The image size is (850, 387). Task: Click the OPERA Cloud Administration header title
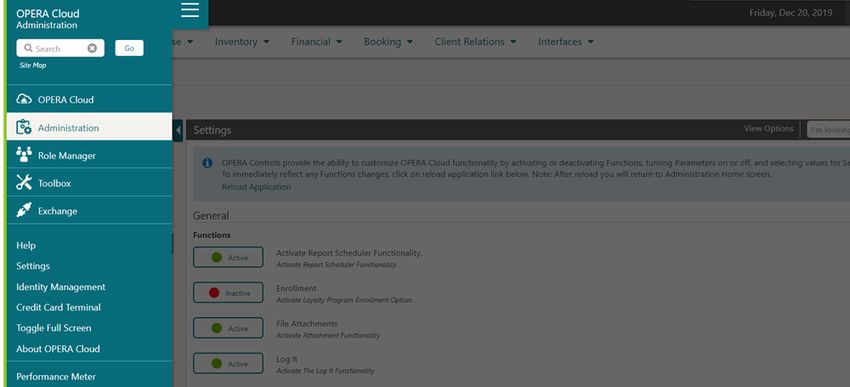pos(48,18)
